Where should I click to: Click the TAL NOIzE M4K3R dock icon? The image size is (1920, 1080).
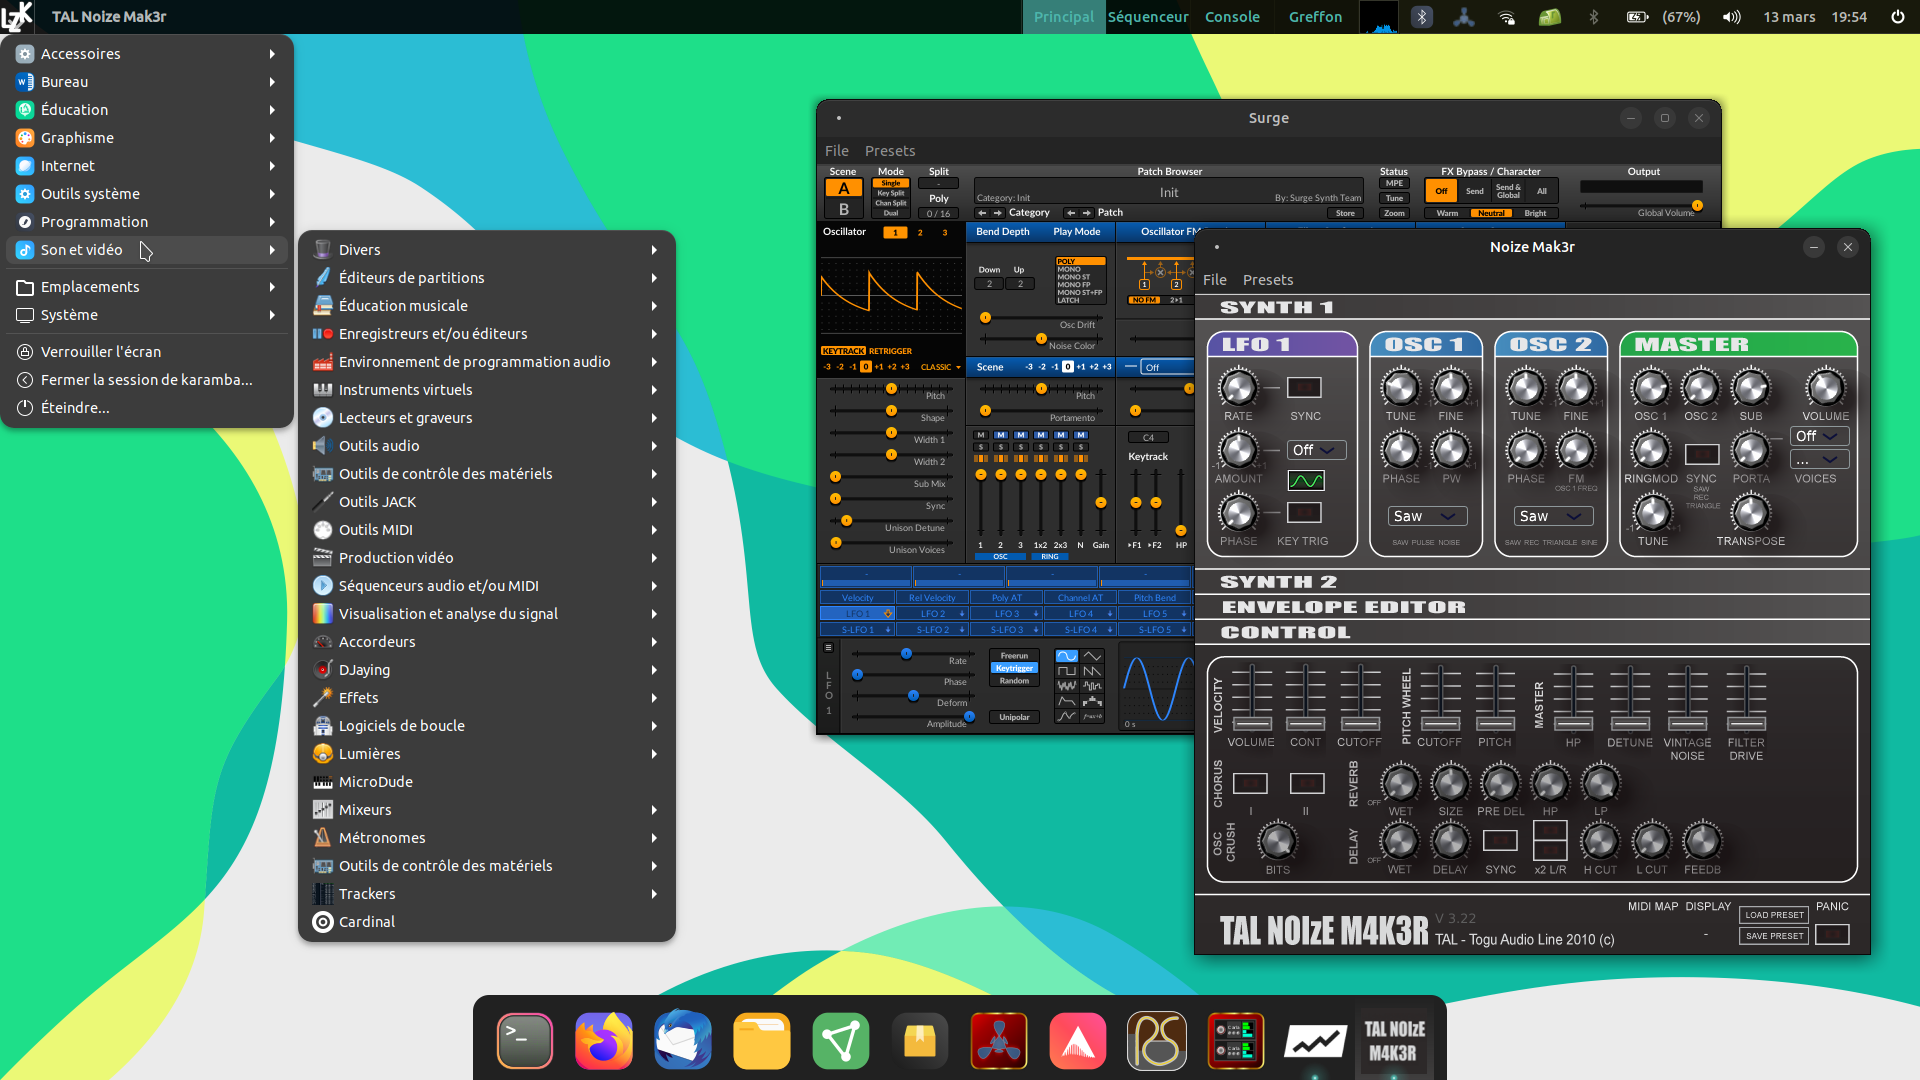(1394, 1041)
